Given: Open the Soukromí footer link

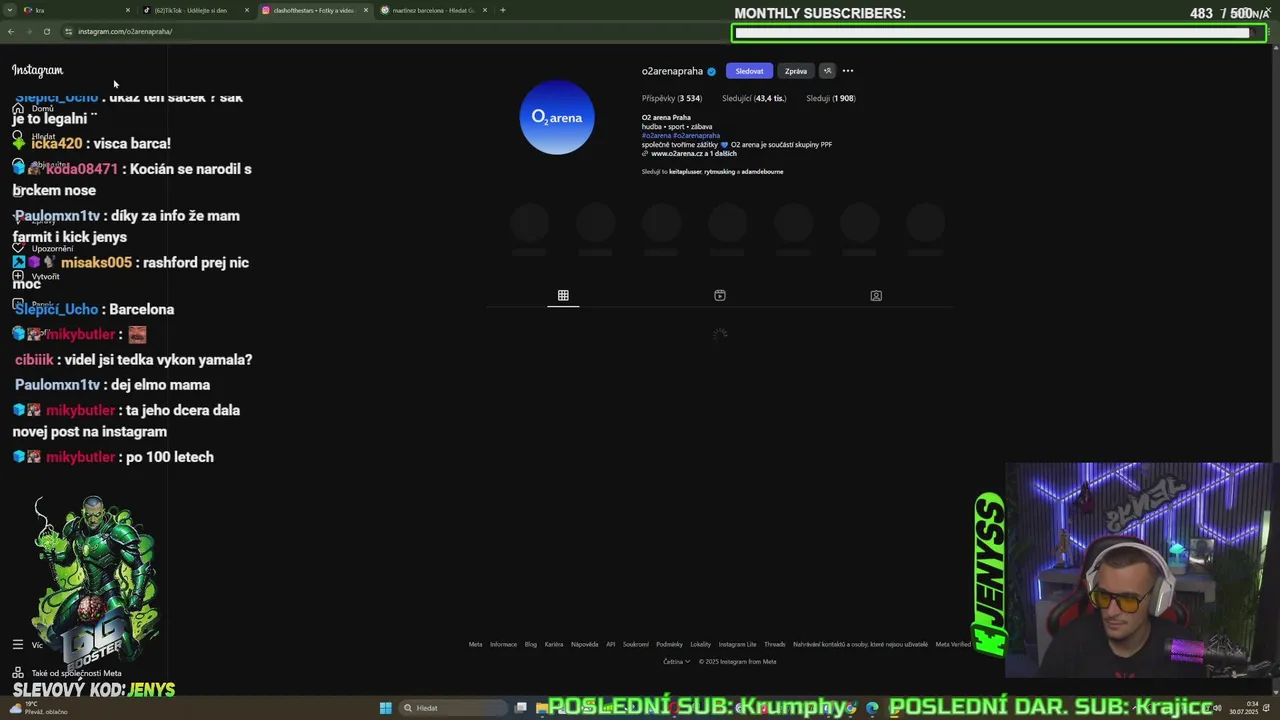Looking at the screenshot, I should click(636, 644).
